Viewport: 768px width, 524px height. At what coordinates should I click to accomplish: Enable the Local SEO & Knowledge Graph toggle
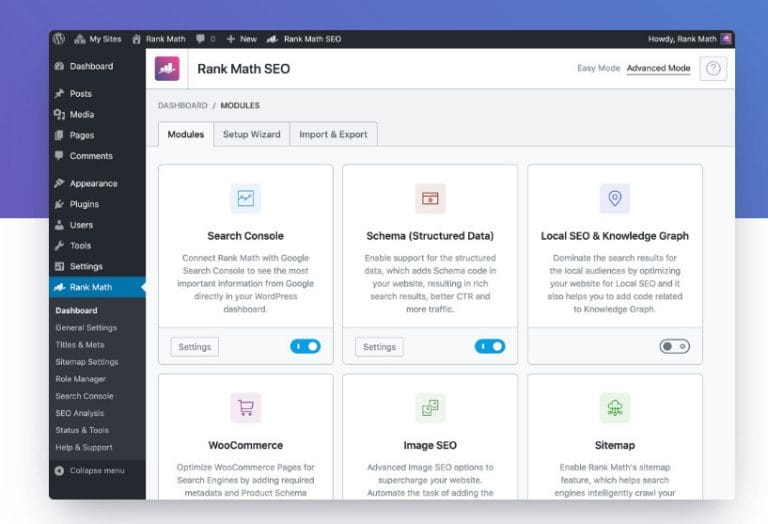(674, 346)
